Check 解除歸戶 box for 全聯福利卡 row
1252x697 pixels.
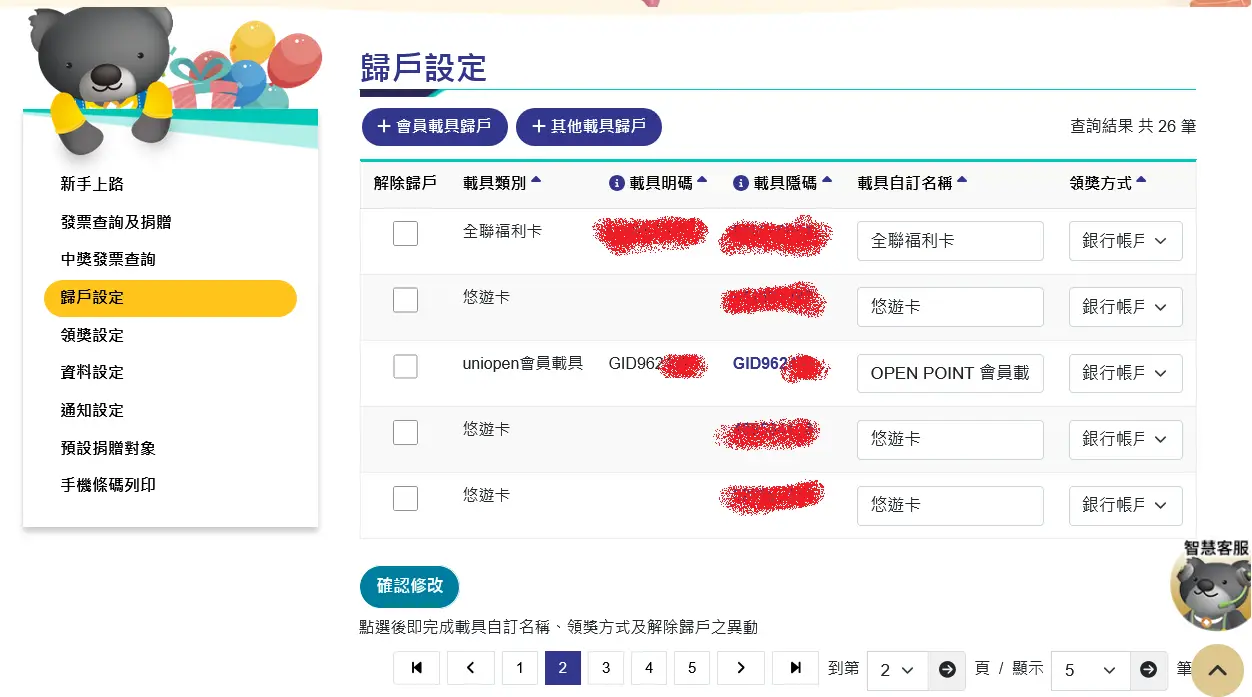coord(405,234)
